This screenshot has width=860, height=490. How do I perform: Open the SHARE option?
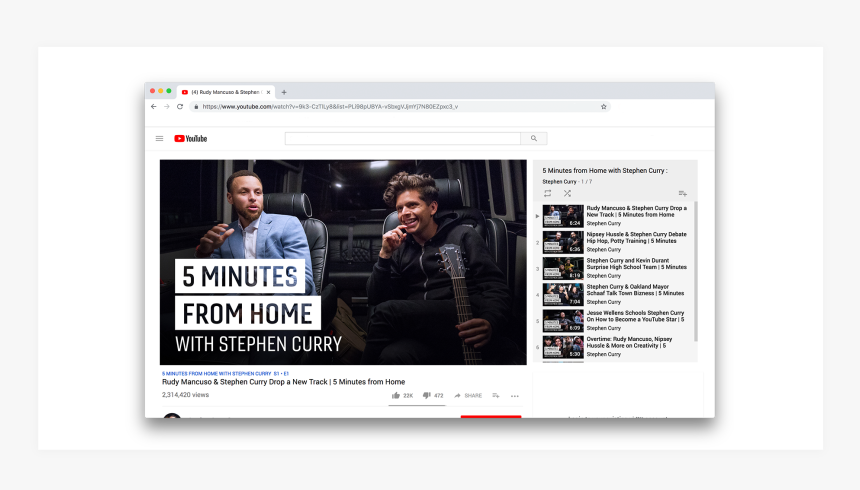[x=468, y=395]
